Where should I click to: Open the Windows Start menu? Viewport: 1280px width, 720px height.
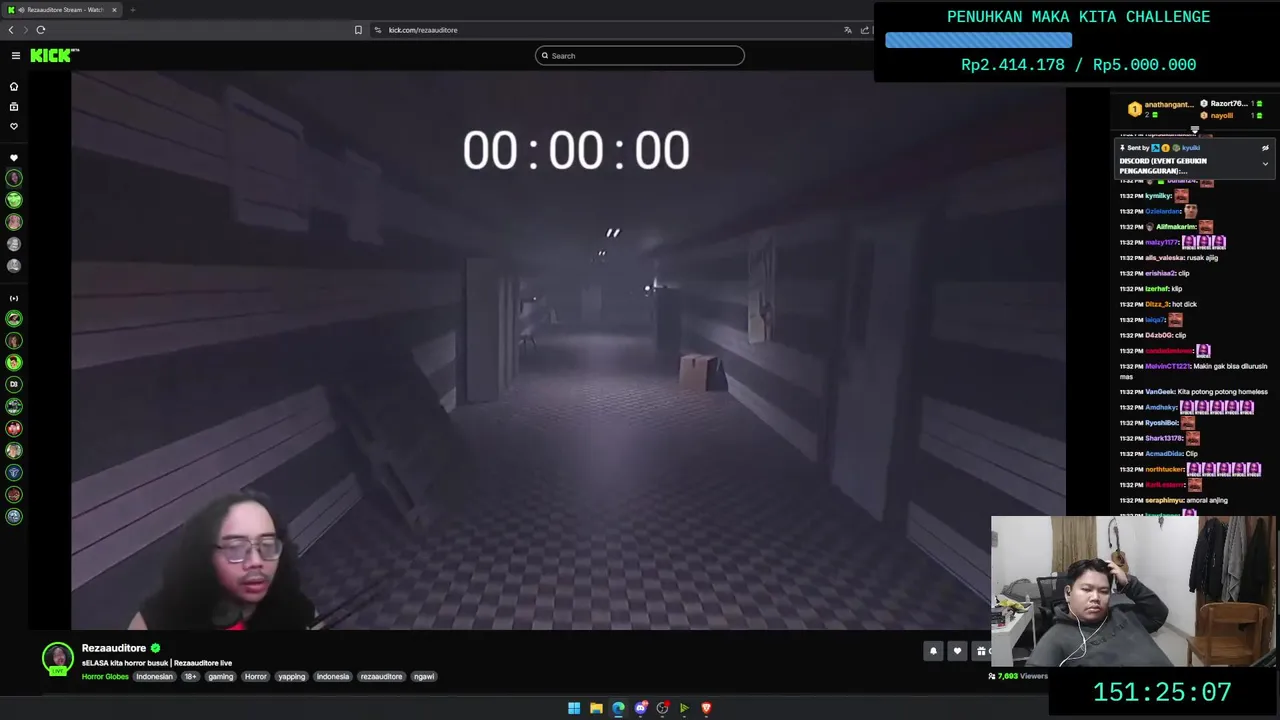(574, 708)
